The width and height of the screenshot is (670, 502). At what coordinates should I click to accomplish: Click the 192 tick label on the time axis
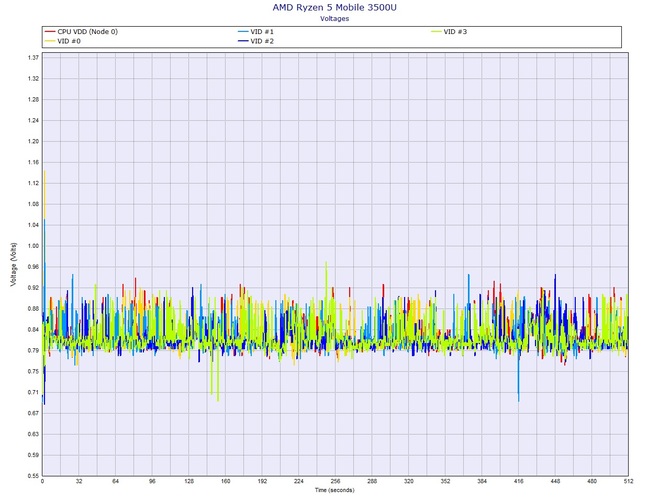tap(262, 481)
